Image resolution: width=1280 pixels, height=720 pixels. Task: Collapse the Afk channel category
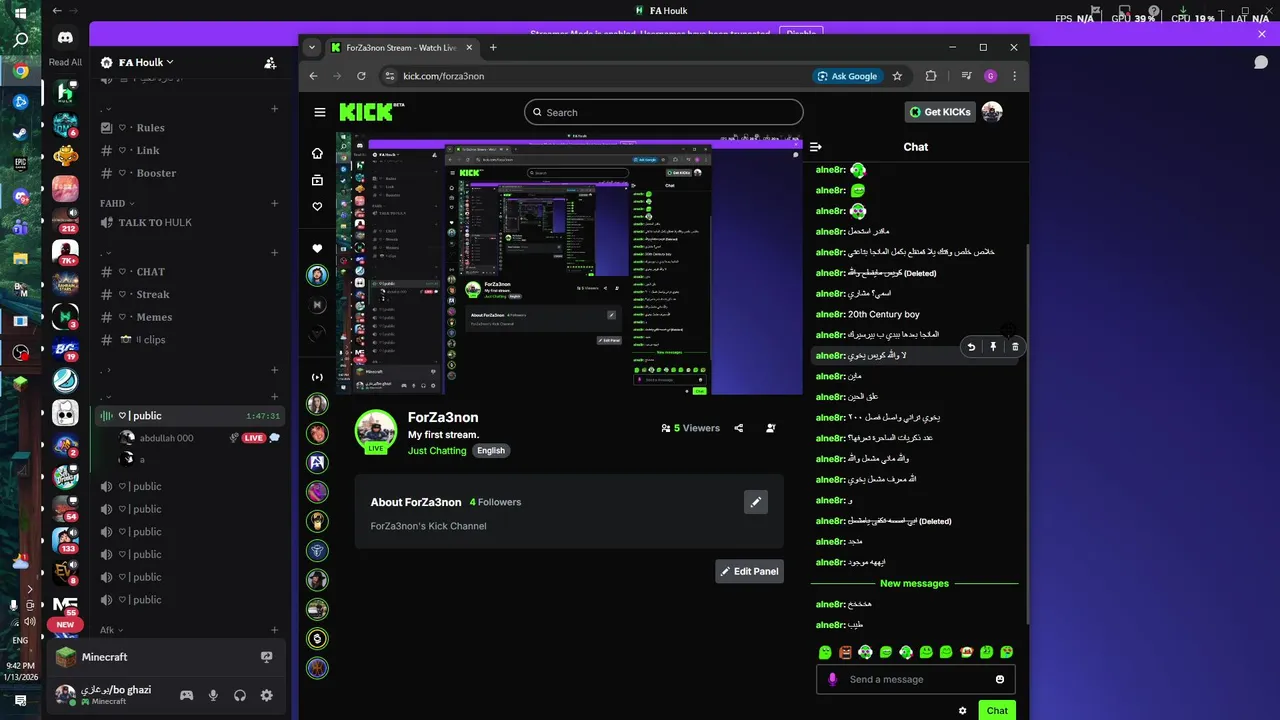[x=112, y=630]
